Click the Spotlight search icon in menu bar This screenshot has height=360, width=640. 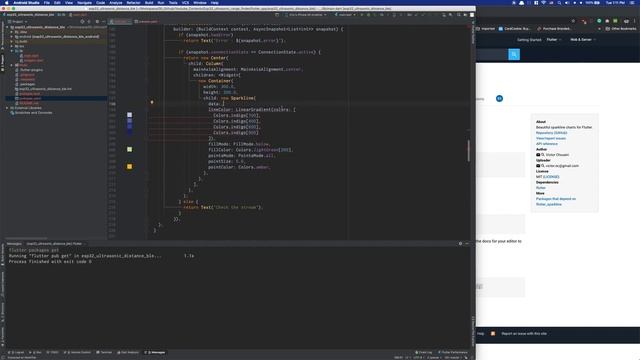point(559,2)
